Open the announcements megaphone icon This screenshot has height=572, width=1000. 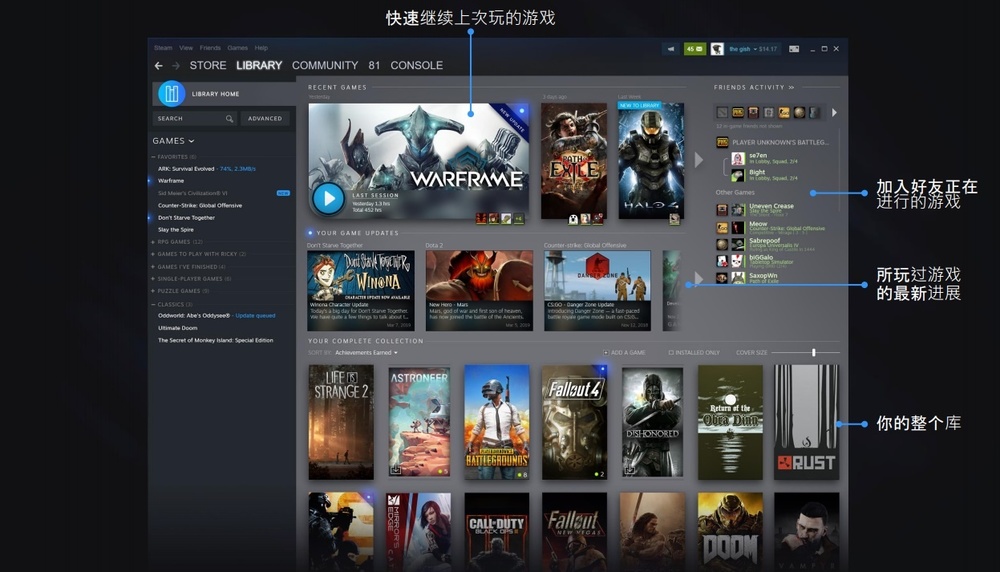pyautogui.click(x=672, y=48)
